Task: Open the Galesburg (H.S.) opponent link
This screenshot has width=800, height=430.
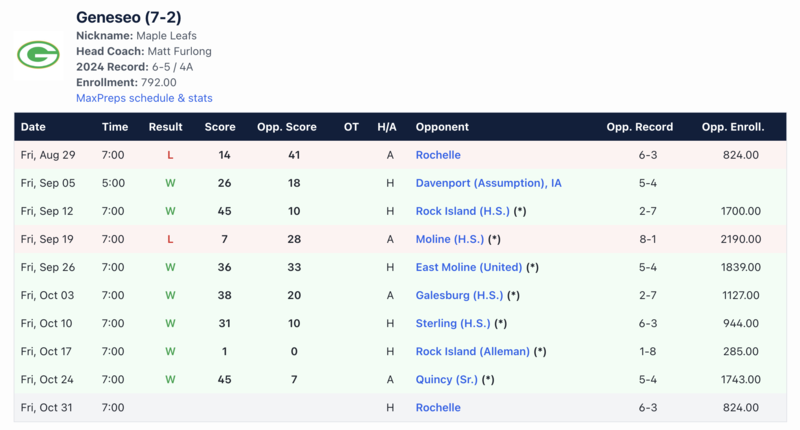Action: click(x=459, y=295)
